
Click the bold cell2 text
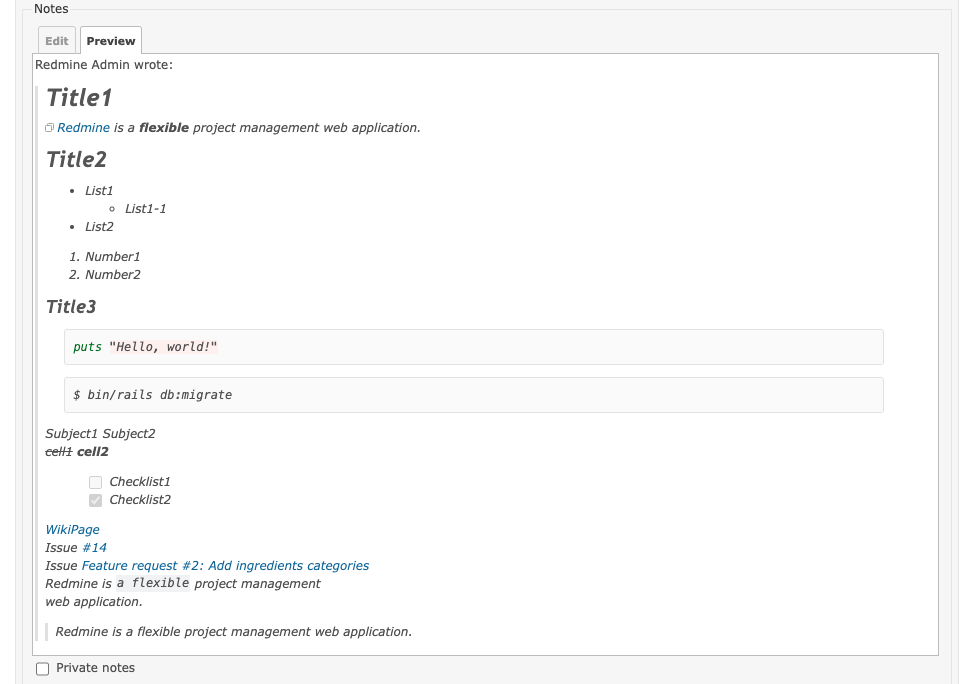pyautogui.click(x=93, y=451)
